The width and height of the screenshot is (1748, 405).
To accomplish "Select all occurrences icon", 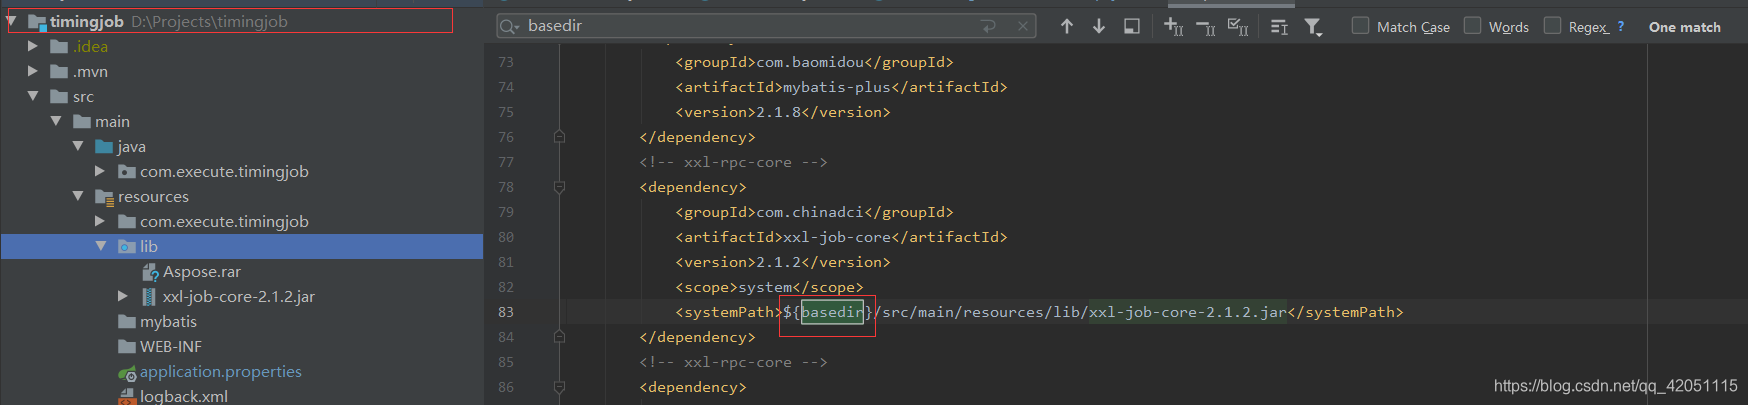I will click(x=1238, y=26).
